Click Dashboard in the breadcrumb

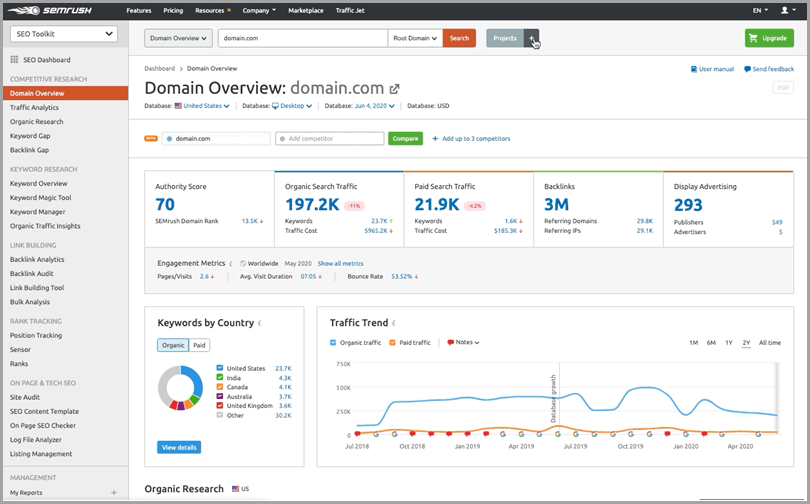point(160,68)
